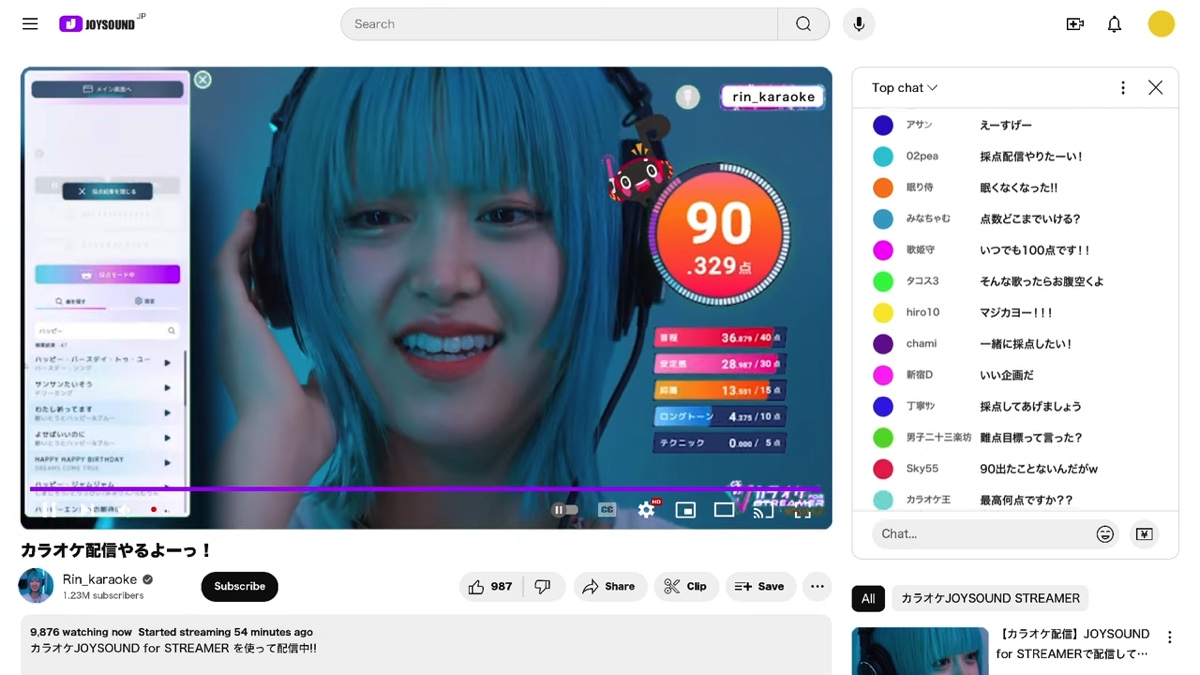
Task: Open the live chat options menu
Action: coord(1122,88)
